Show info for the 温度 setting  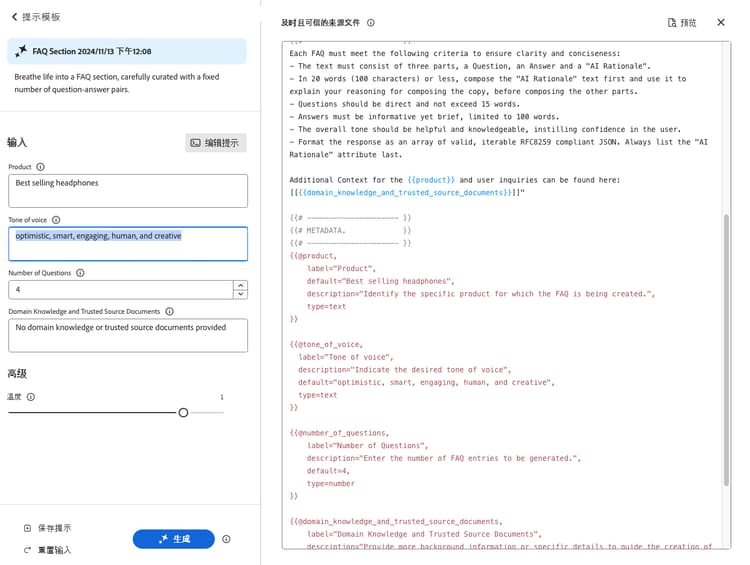(x=31, y=397)
